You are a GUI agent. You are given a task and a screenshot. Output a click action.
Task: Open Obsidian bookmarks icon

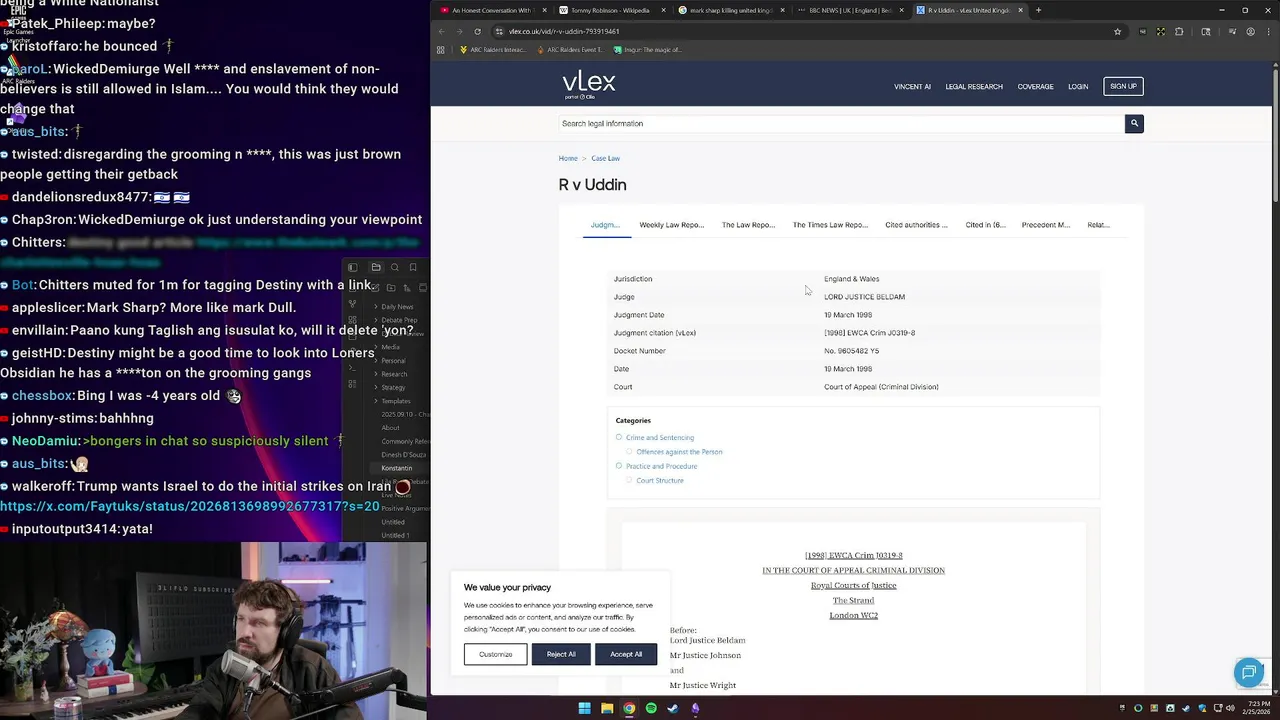pyautogui.click(x=413, y=267)
